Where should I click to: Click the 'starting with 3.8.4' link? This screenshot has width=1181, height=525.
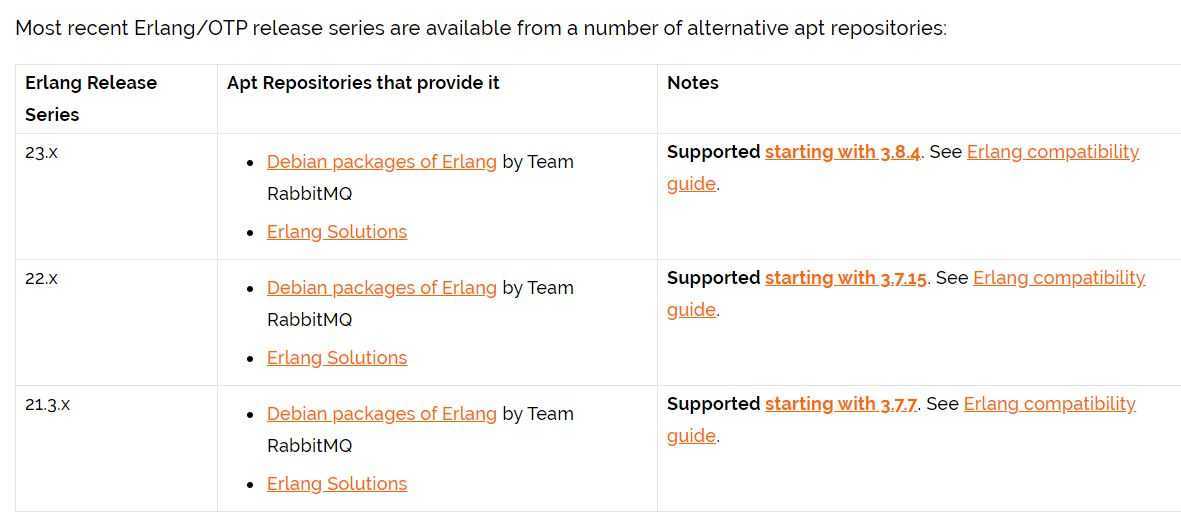pyautogui.click(x=843, y=152)
